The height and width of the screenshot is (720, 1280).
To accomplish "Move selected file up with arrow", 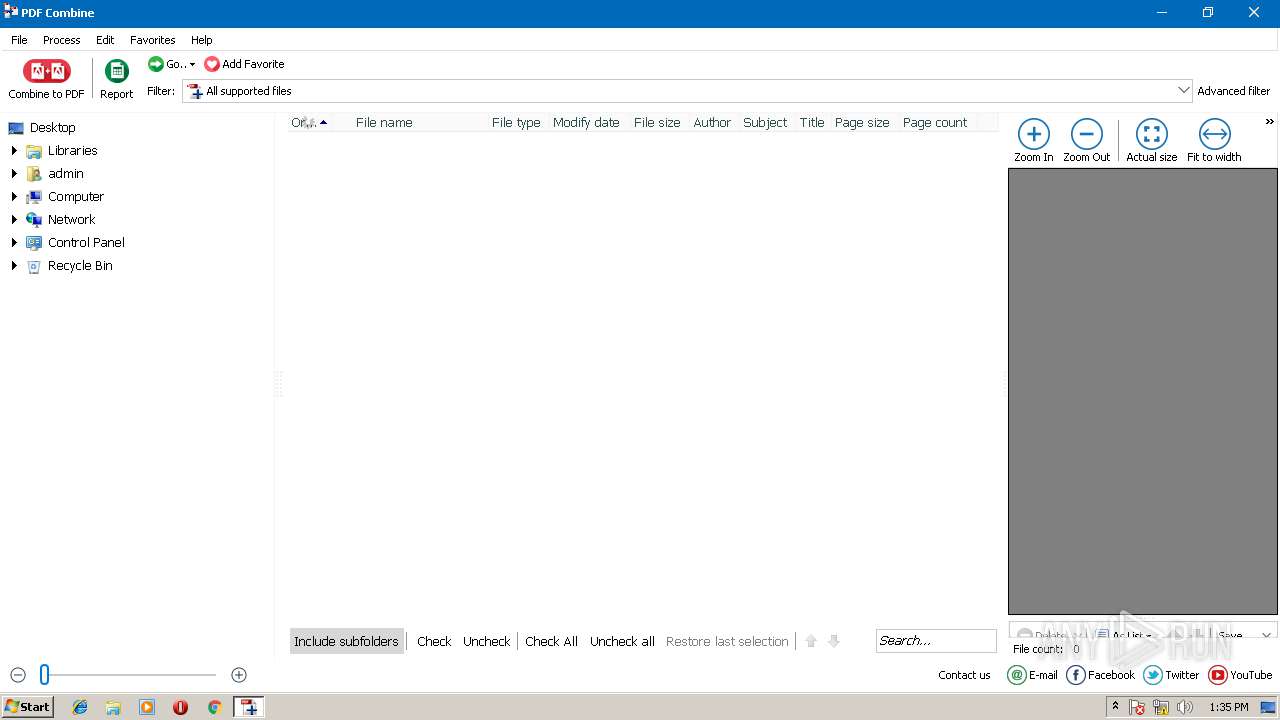I will 811,641.
